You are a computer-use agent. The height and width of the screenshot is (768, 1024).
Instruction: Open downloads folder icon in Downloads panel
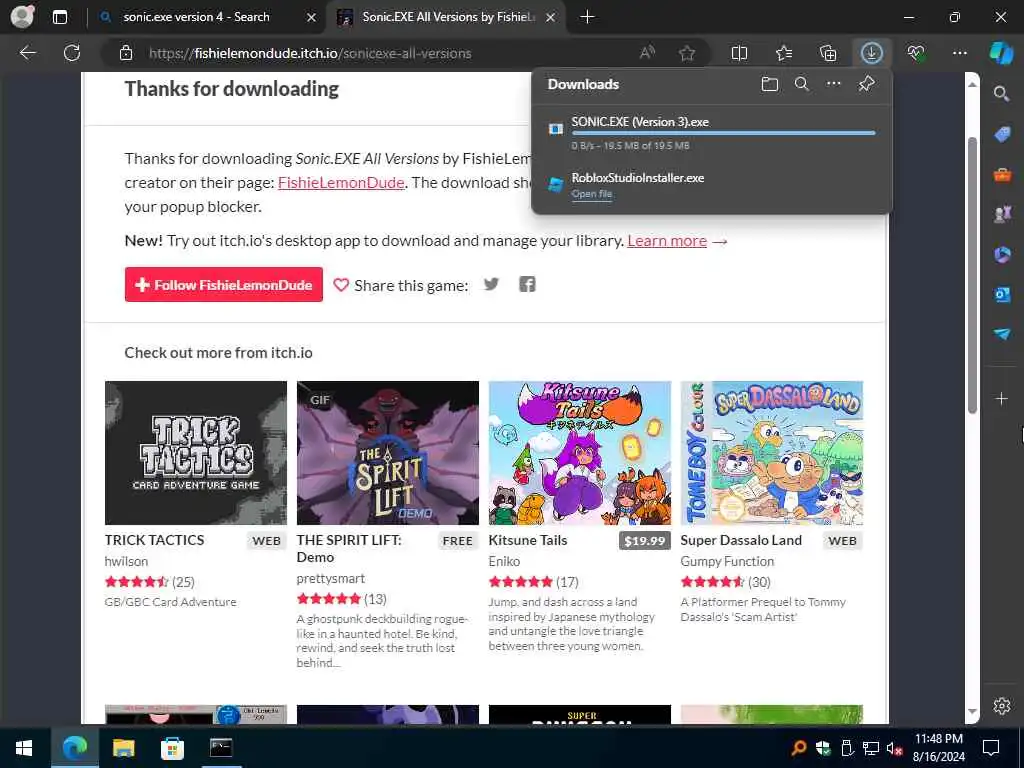769,84
